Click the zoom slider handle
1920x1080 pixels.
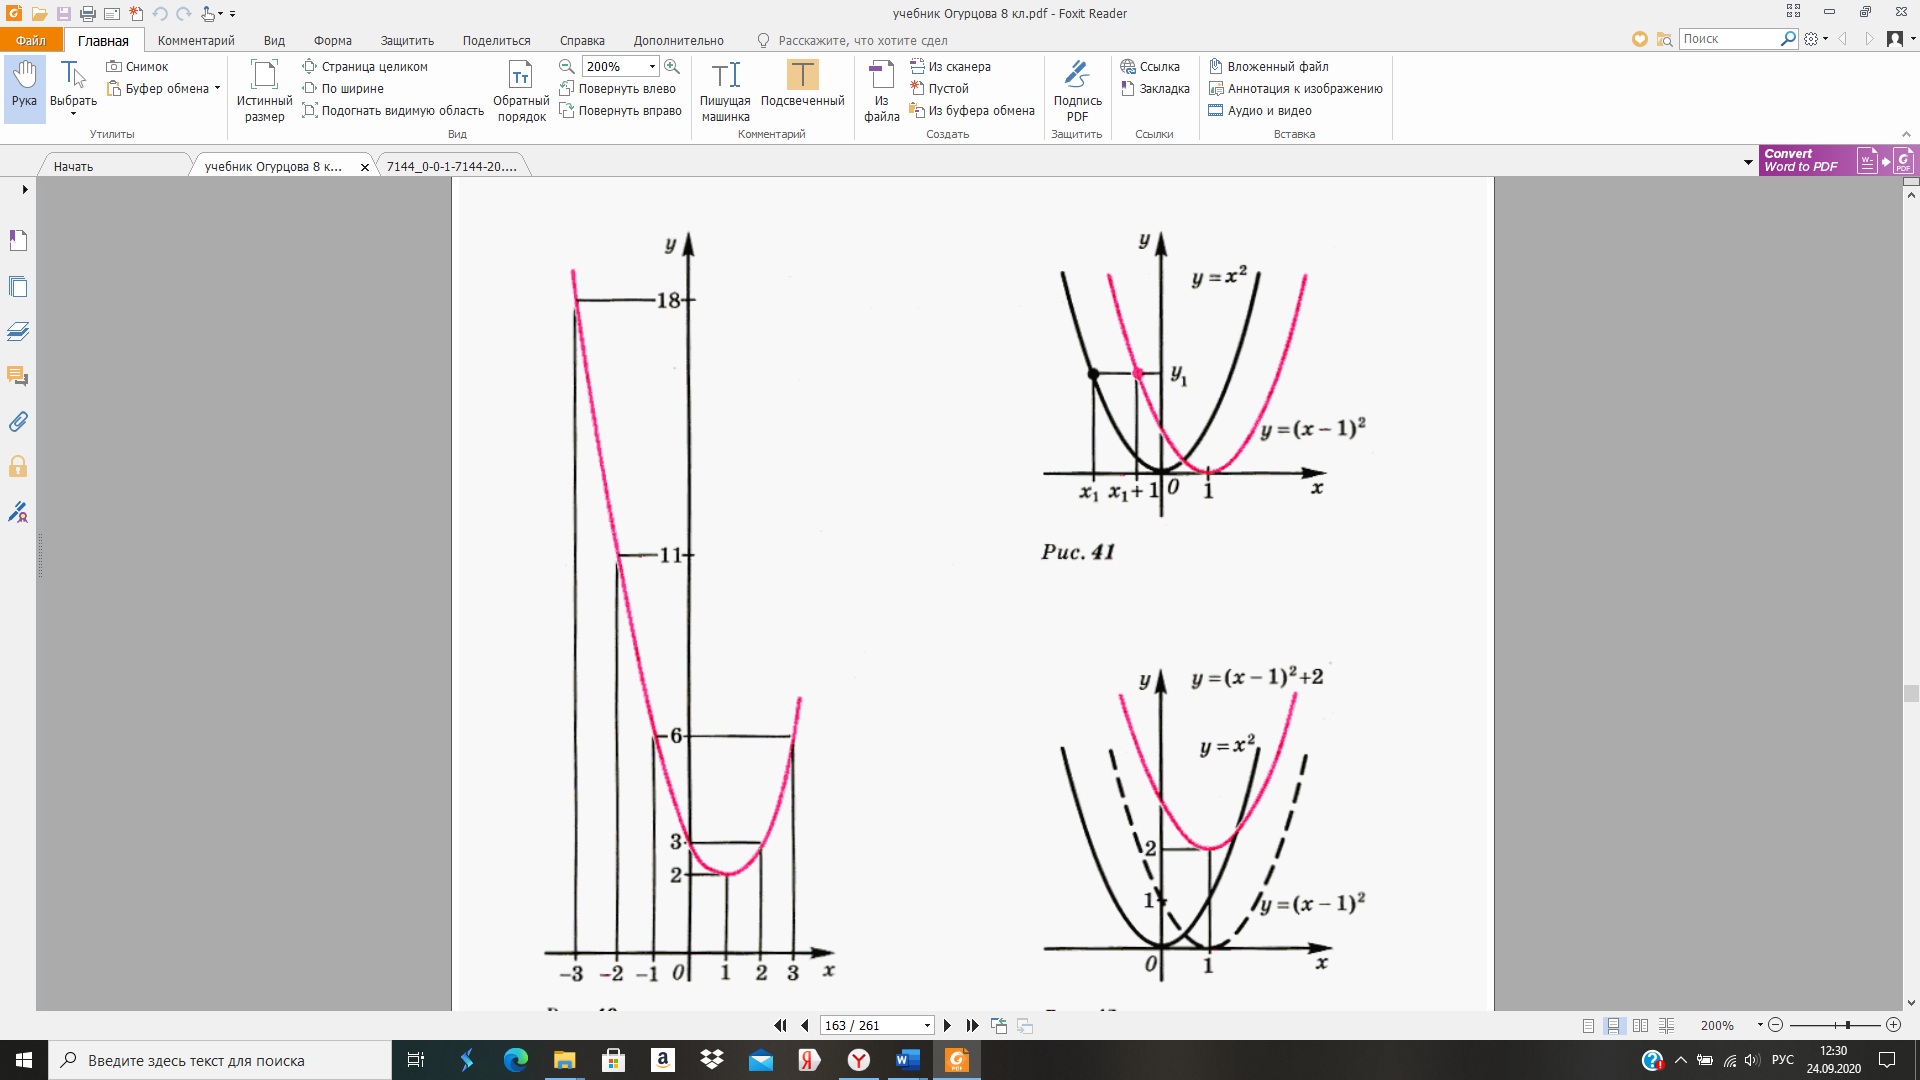1848,1025
